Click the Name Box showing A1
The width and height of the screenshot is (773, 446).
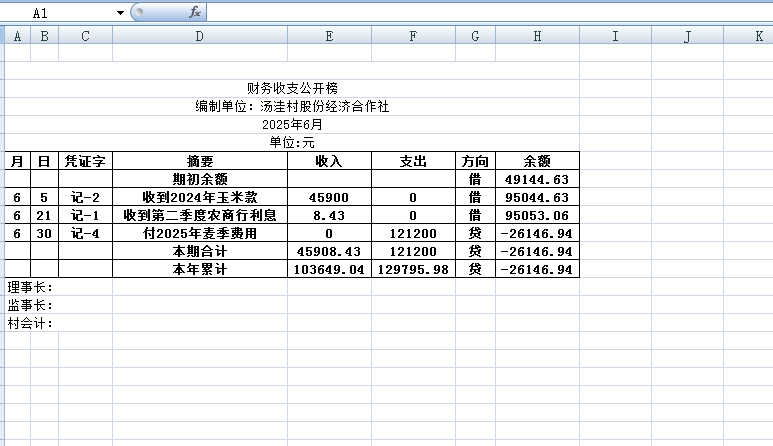60,12
